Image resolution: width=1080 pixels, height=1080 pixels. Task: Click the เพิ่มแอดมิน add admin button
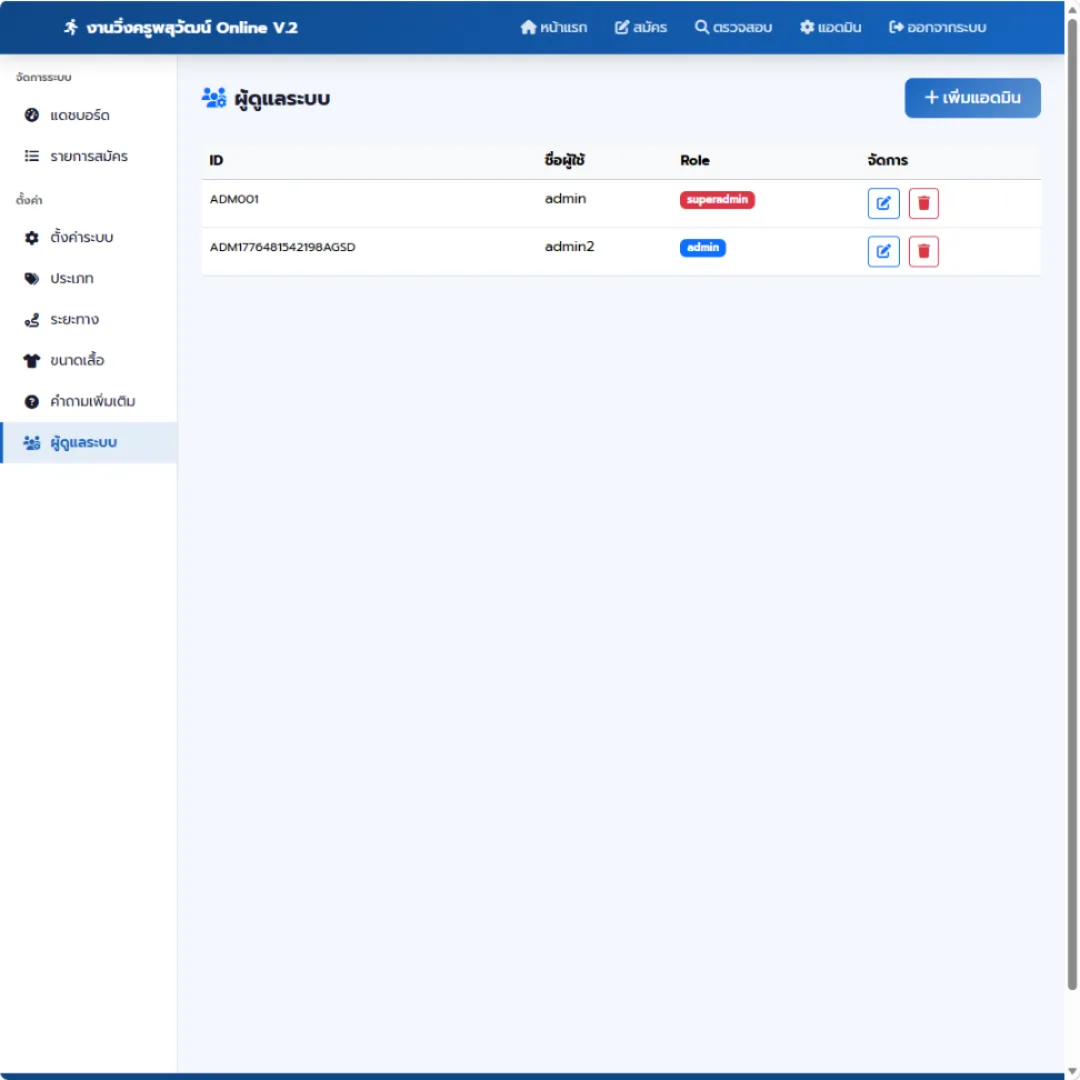pos(972,98)
